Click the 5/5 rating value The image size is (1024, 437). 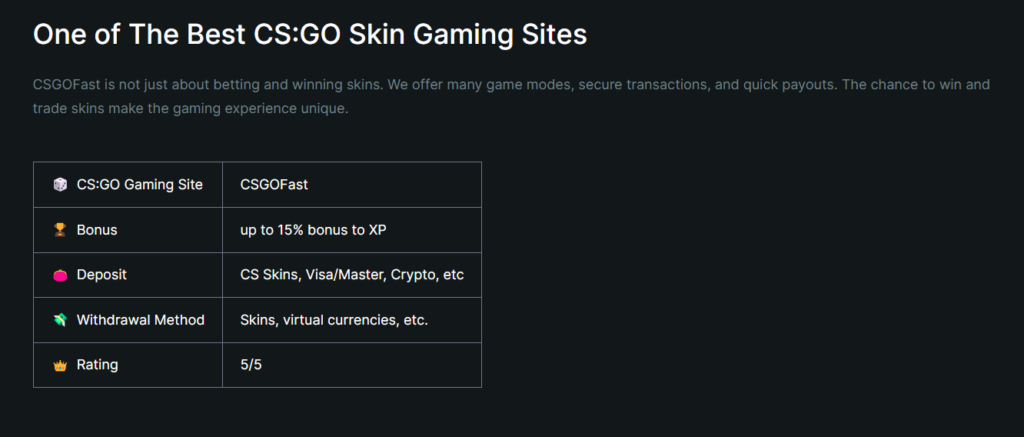click(251, 365)
